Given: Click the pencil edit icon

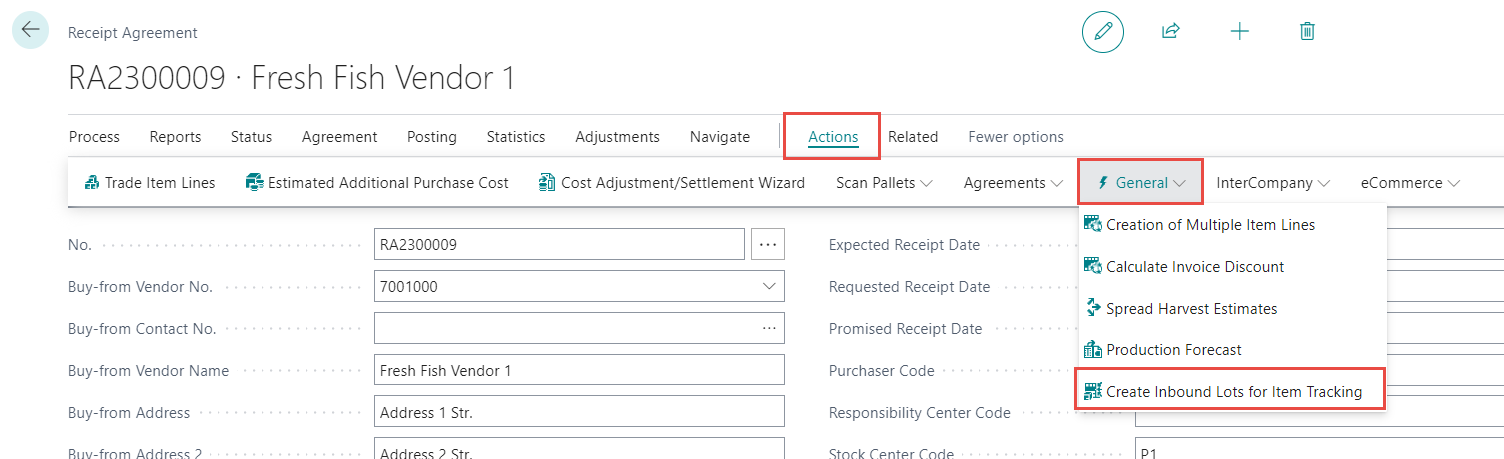Looking at the screenshot, I should 1103,32.
